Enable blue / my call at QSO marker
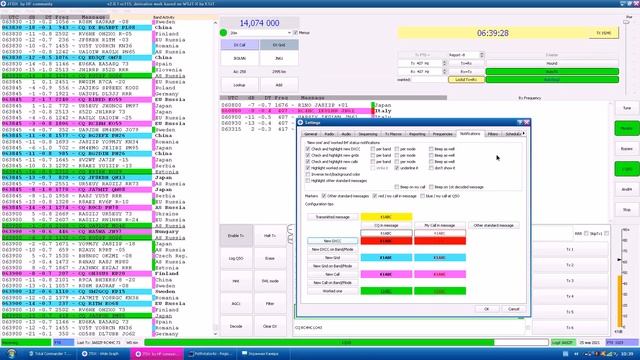 [422, 196]
